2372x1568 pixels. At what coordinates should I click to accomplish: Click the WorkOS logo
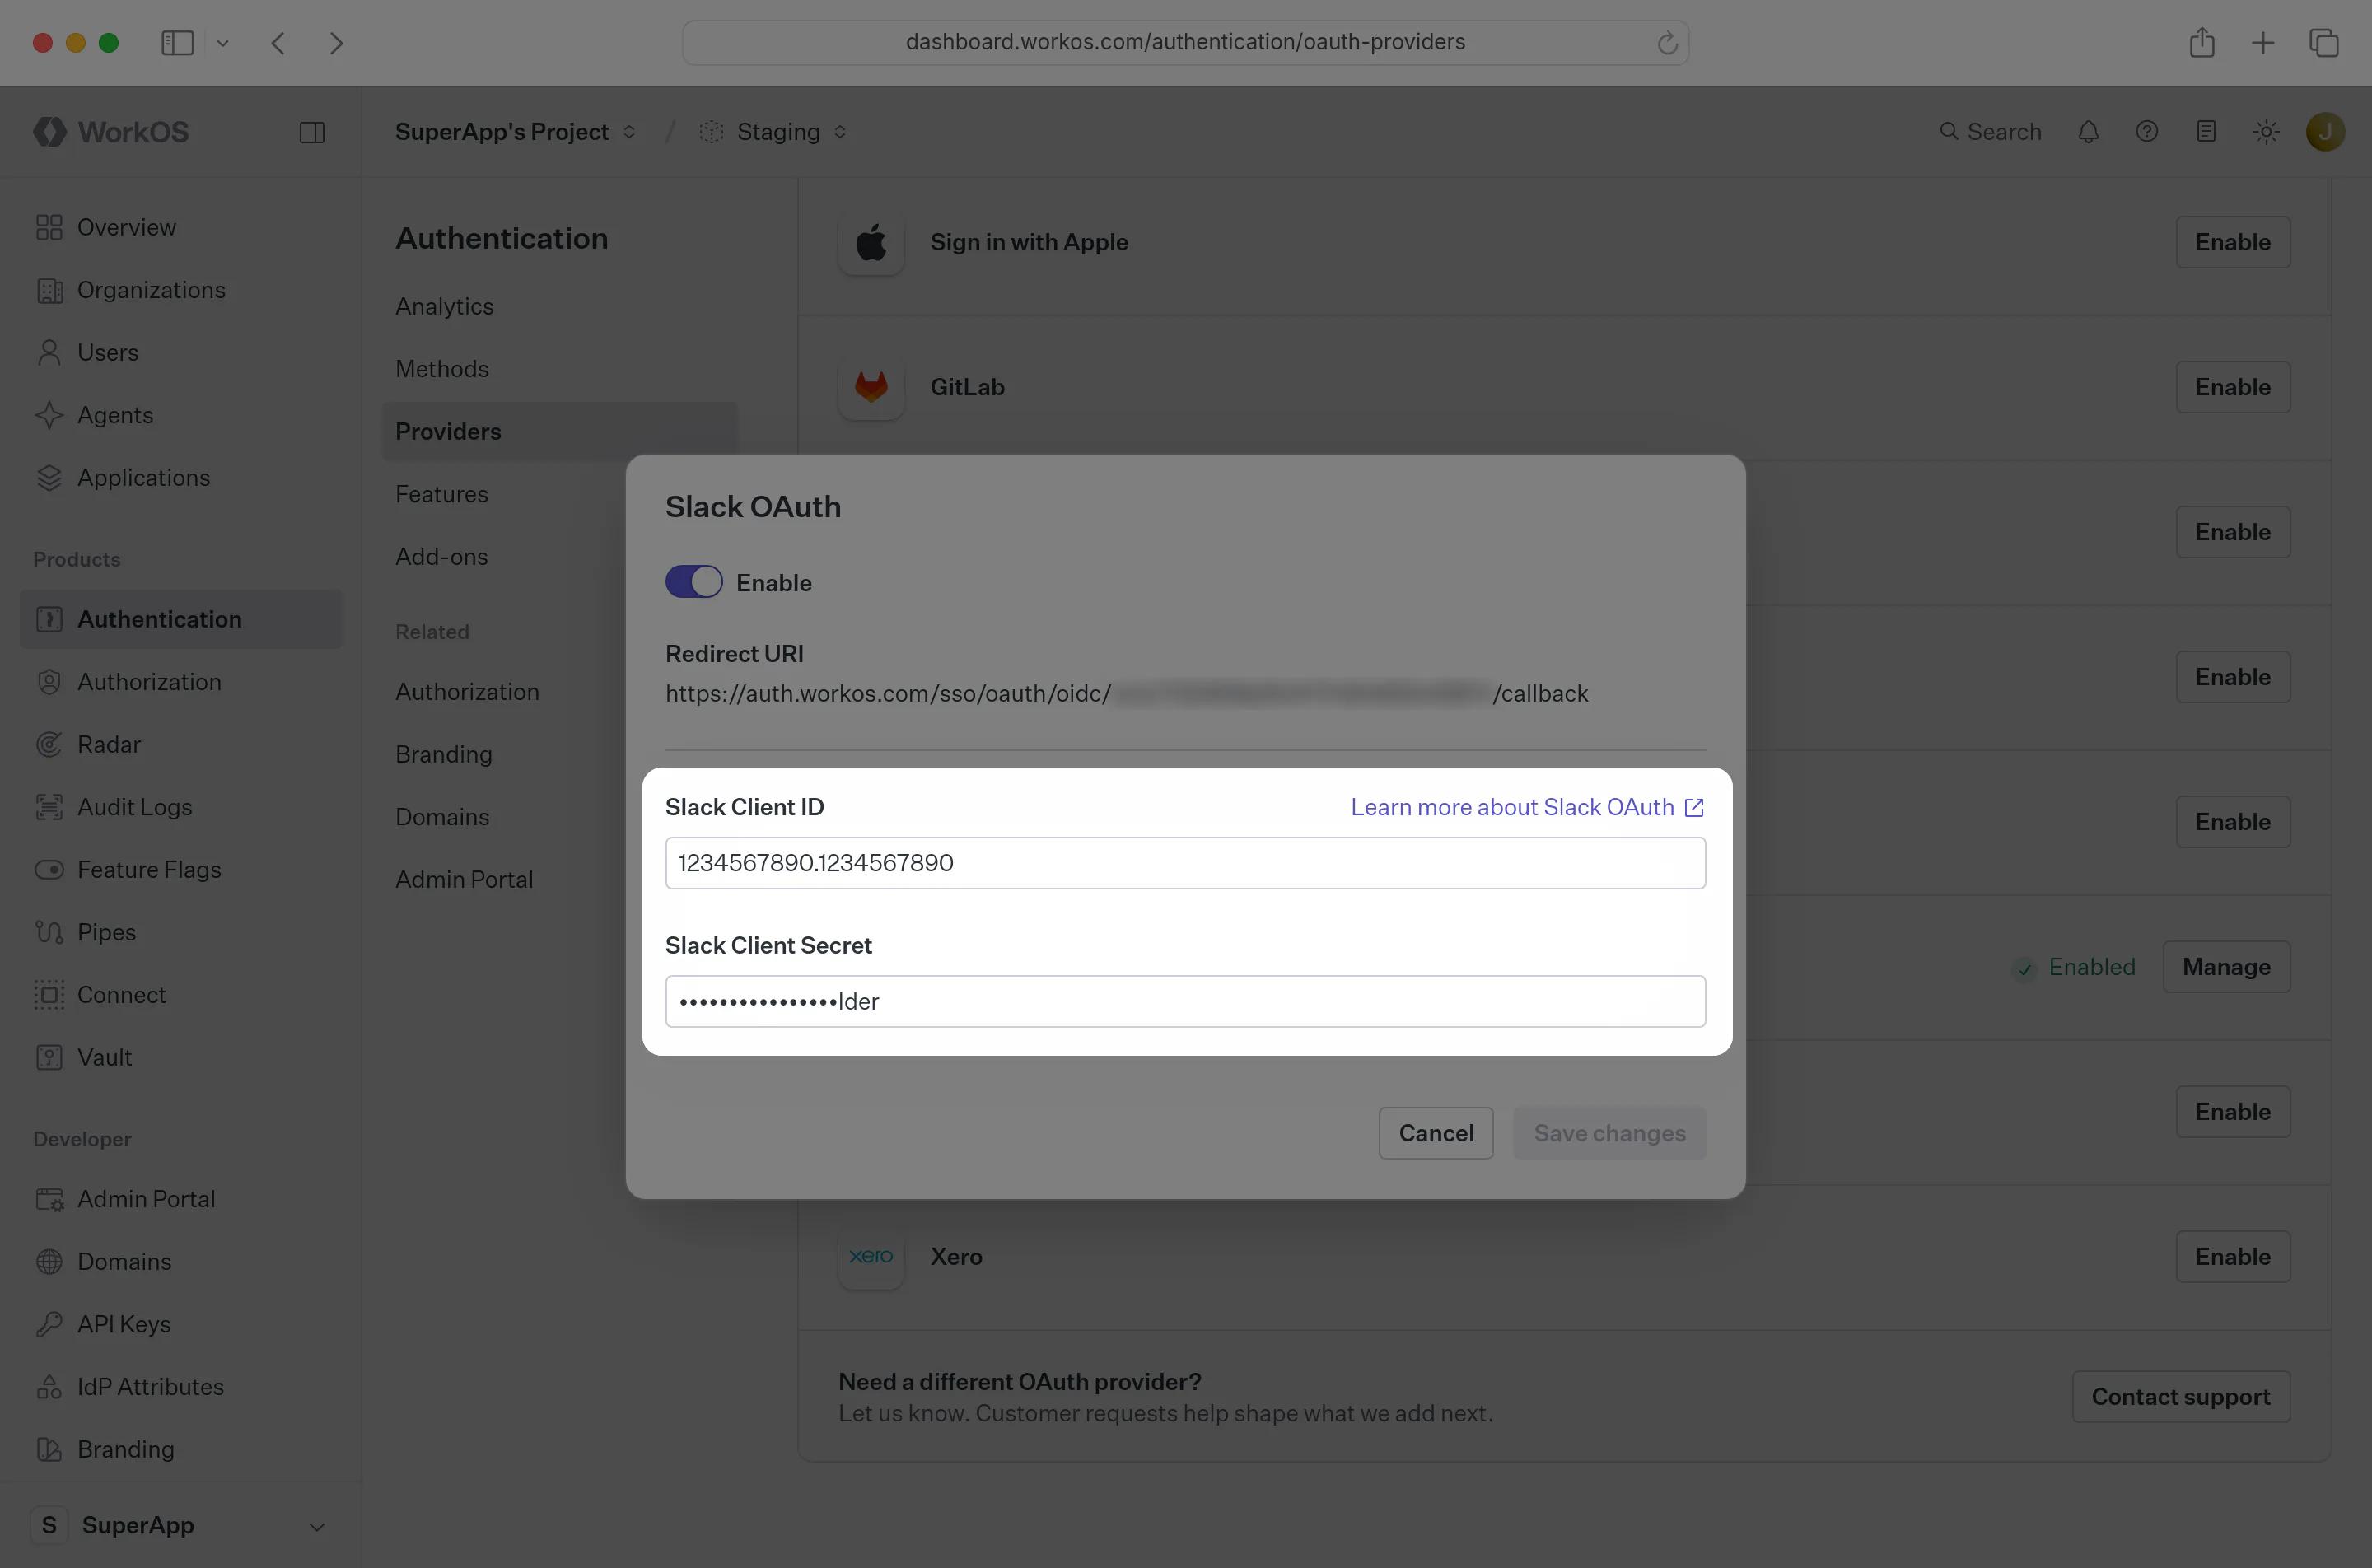click(x=111, y=132)
